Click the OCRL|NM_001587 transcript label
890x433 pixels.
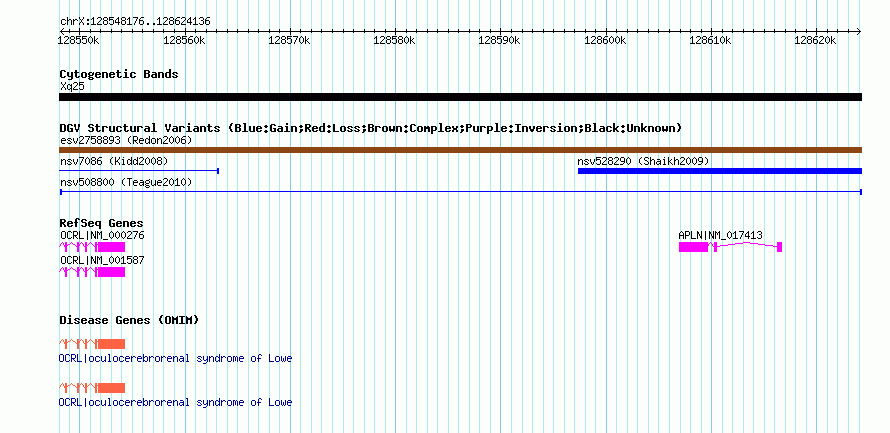102,260
